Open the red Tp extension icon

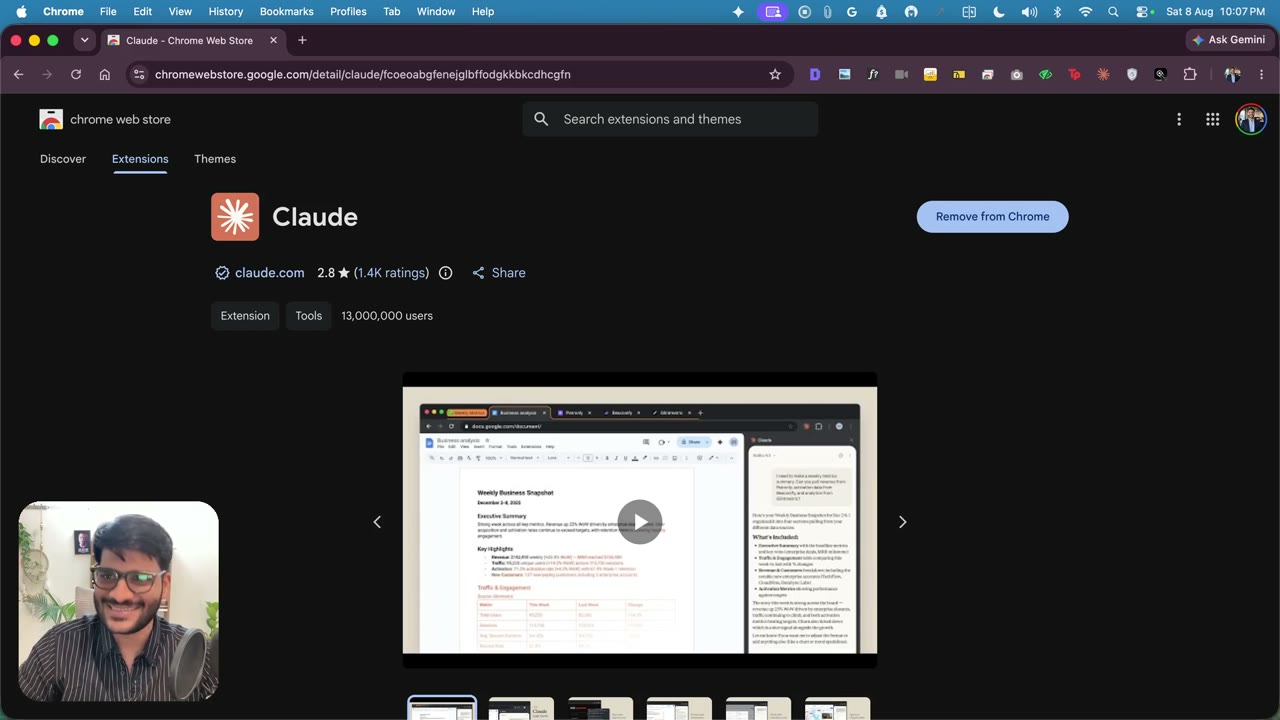point(1075,74)
